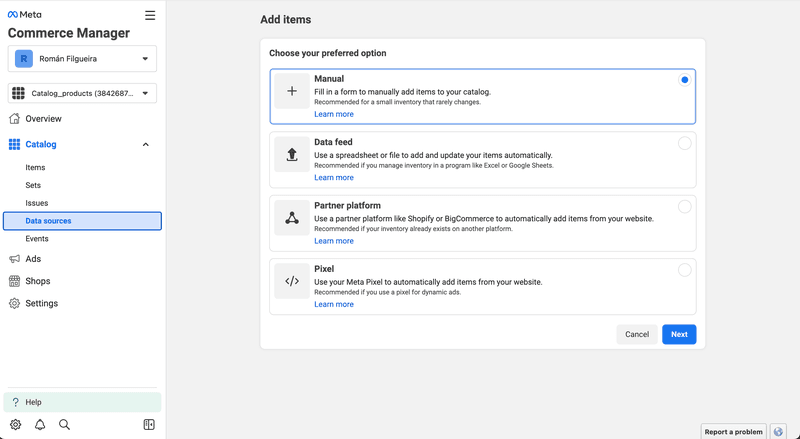800x439 pixels.
Task: Open Learn more link under Partner platform
Action: coord(334,241)
